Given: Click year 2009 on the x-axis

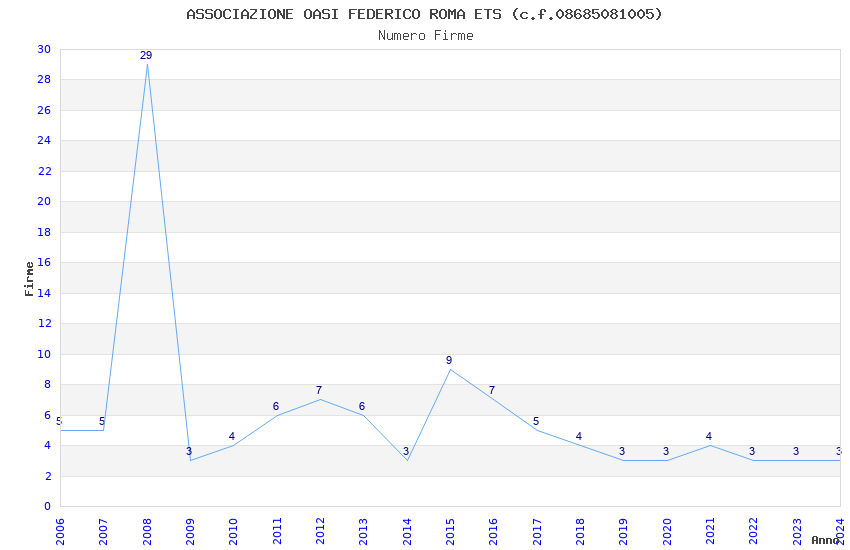Looking at the screenshot, I should click(190, 532).
